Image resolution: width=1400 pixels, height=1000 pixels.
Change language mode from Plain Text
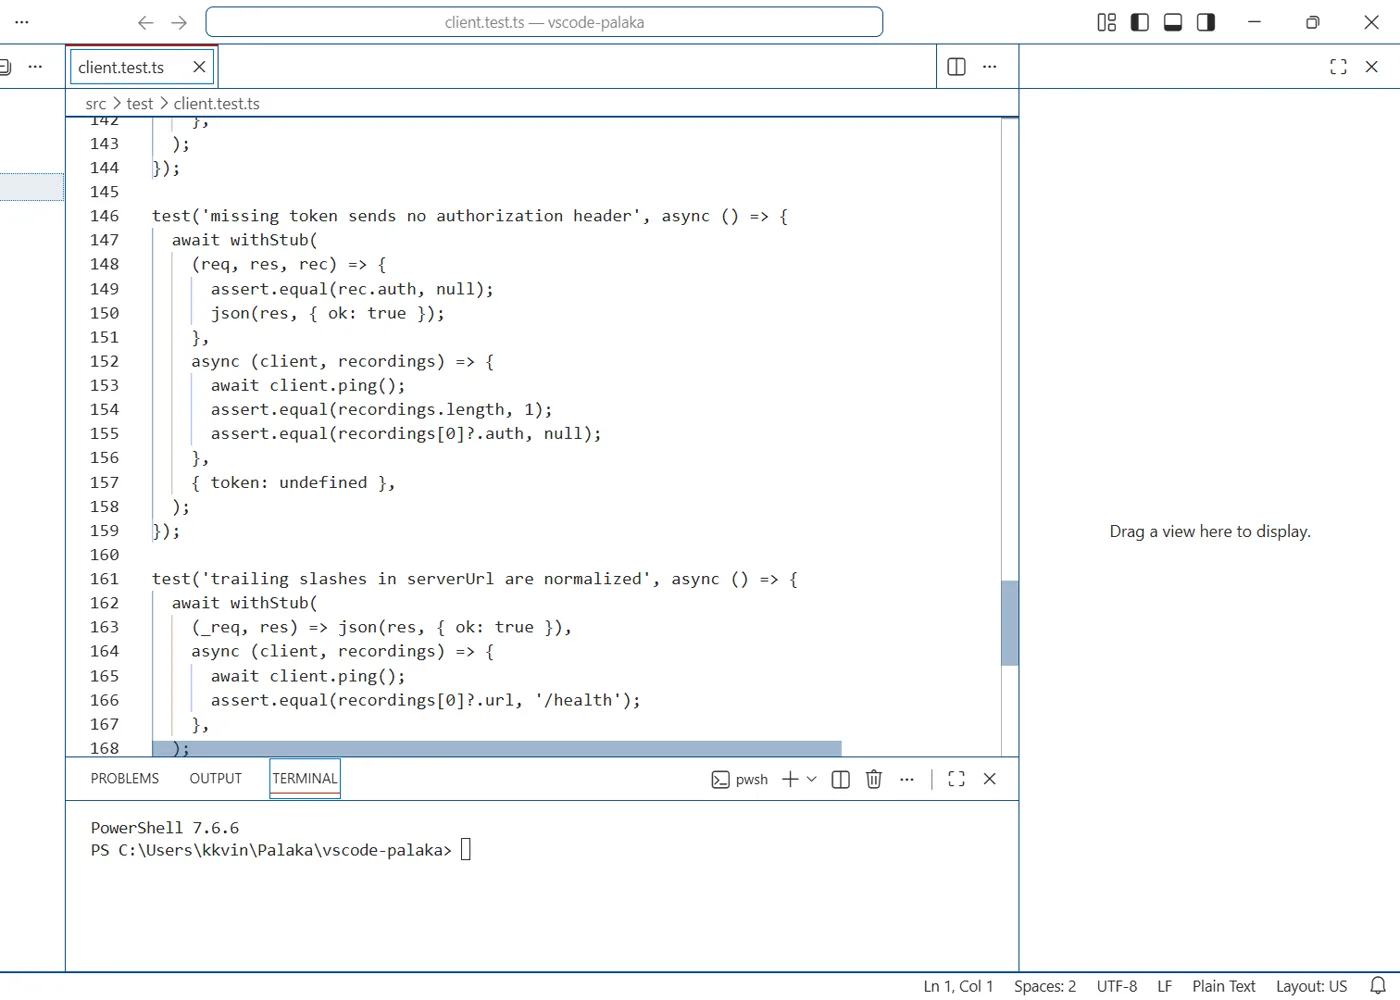point(1224,986)
